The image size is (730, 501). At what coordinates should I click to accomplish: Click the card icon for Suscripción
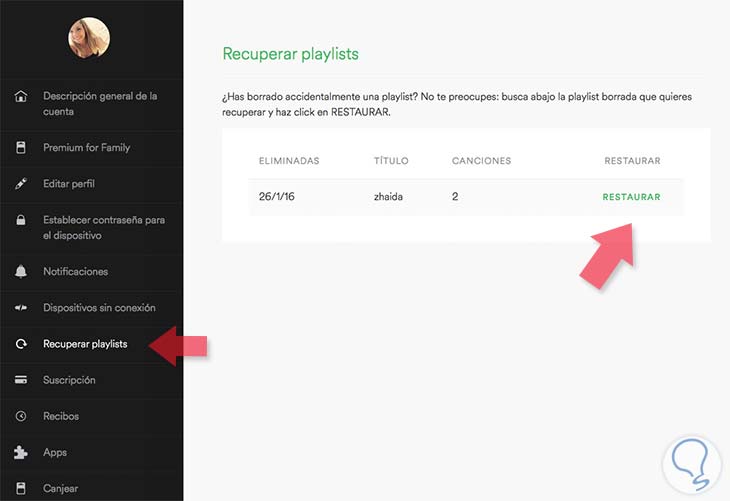[21, 380]
